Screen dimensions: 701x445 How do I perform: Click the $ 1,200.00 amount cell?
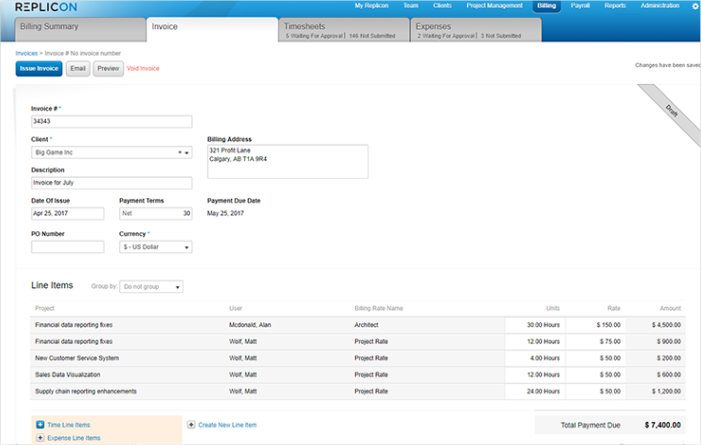[655, 391]
